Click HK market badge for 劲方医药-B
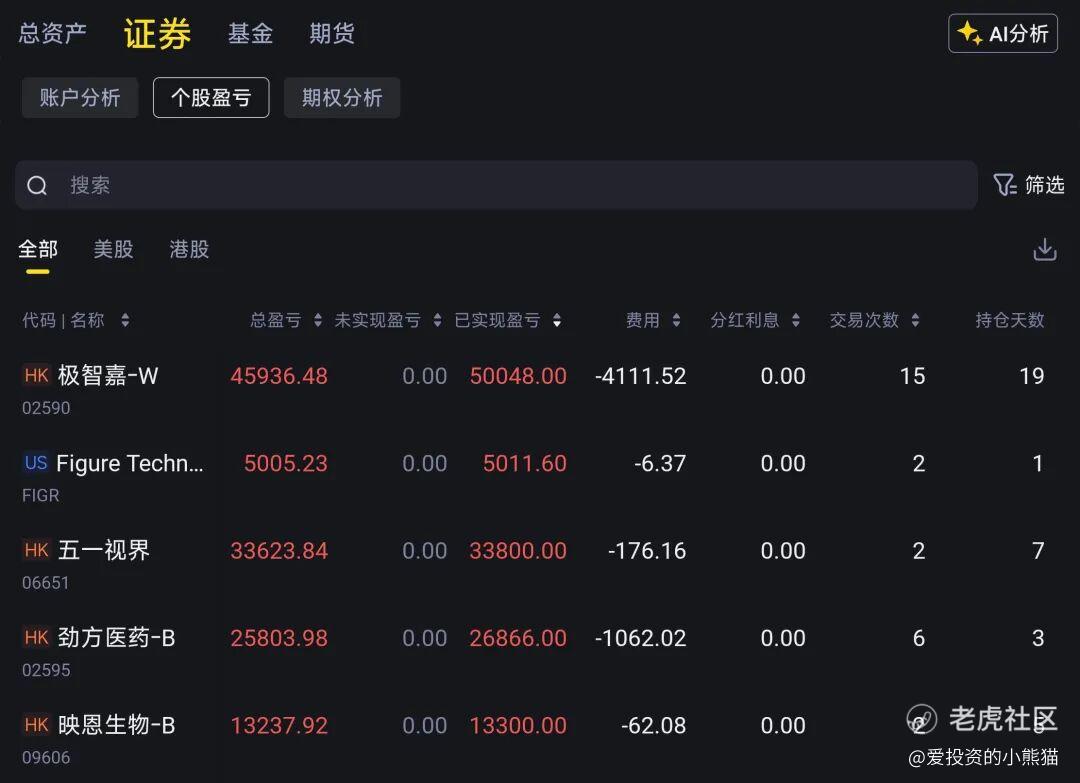 pos(37,637)
